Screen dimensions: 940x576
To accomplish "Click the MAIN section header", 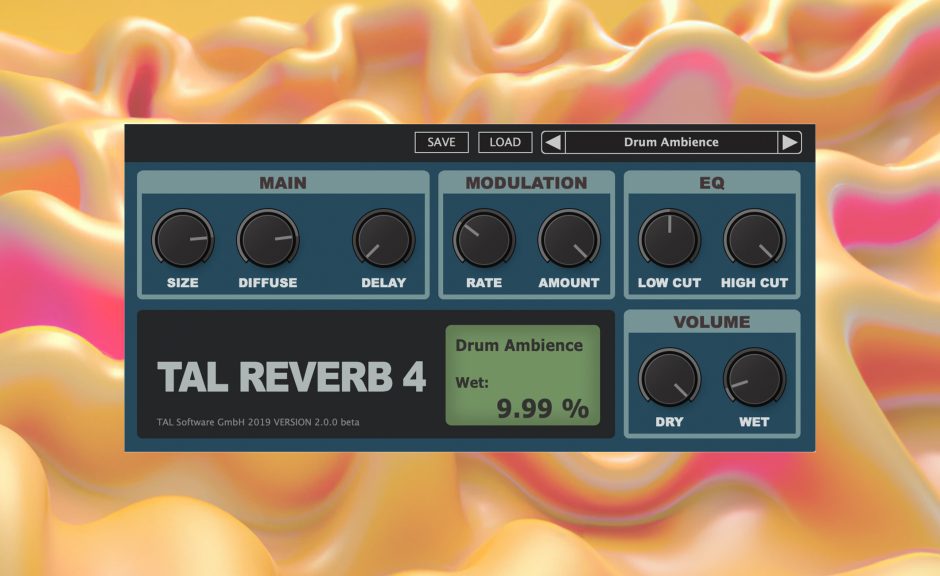I will point(283,182).
